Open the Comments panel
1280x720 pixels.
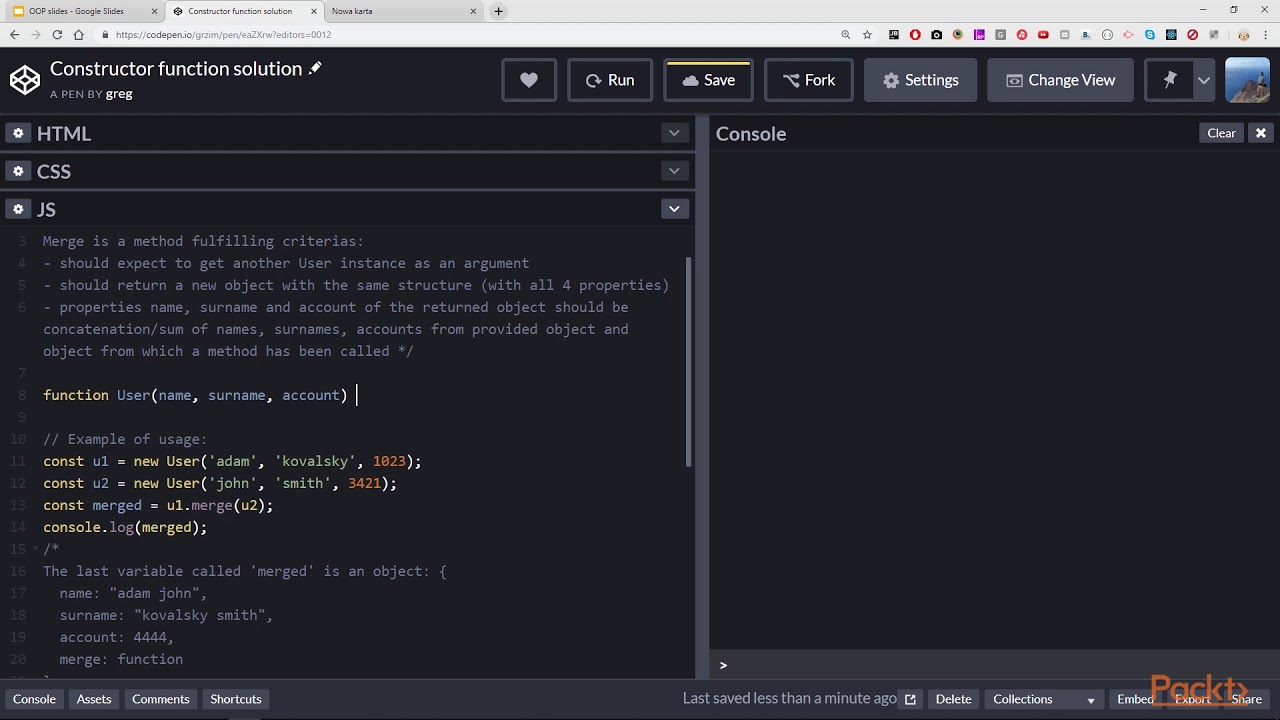[x=160, y=699]
